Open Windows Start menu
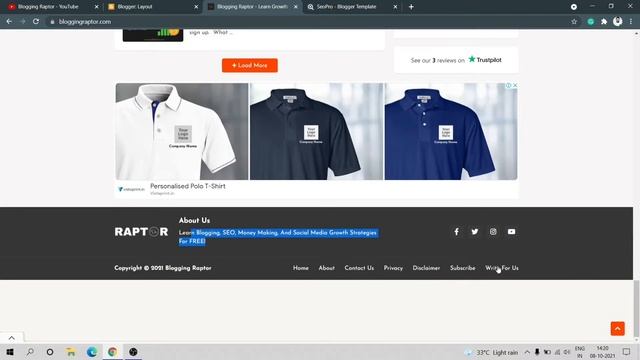Image resolution: width=640 pixels, height=360 pixels. [x=10, y=352]
